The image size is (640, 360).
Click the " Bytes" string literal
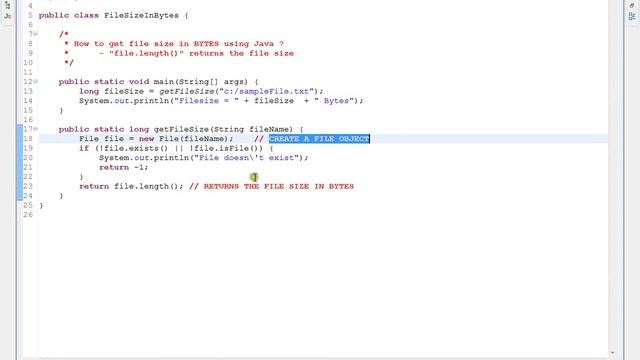pyautogui.click(x=334, y=101)
